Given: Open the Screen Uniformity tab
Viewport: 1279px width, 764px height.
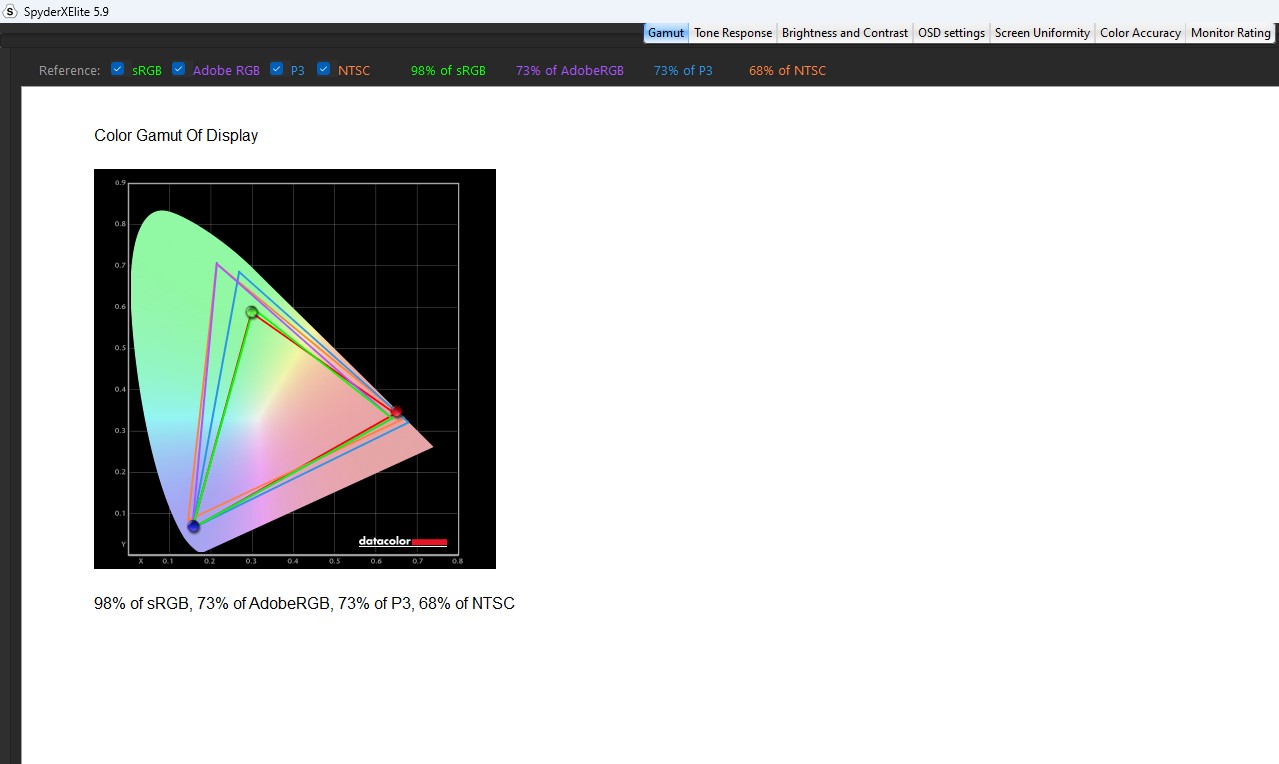Looking at the screenshot, I should tap(1042, 33).
